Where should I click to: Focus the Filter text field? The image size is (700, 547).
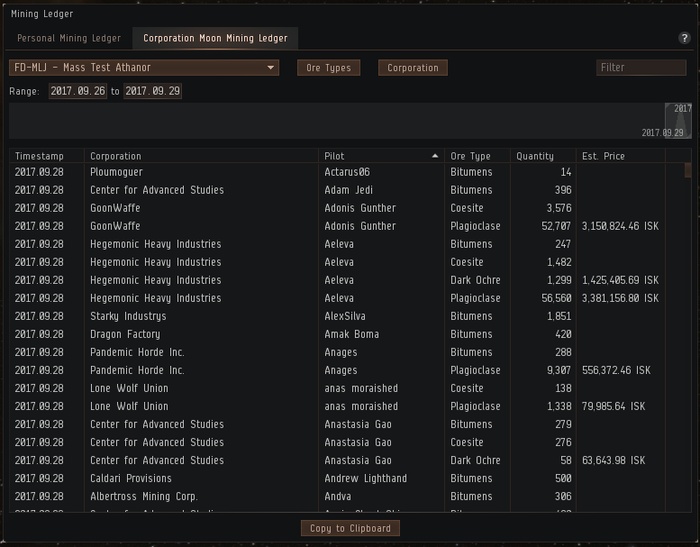click(x=641, y=67)
